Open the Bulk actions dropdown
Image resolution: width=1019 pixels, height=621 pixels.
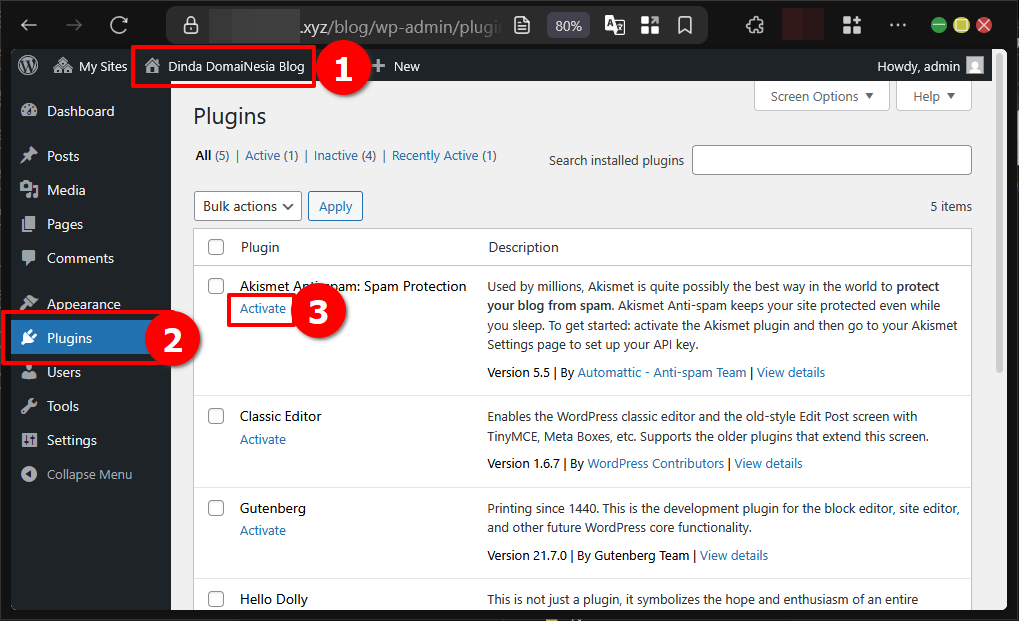tap(248, 206)
